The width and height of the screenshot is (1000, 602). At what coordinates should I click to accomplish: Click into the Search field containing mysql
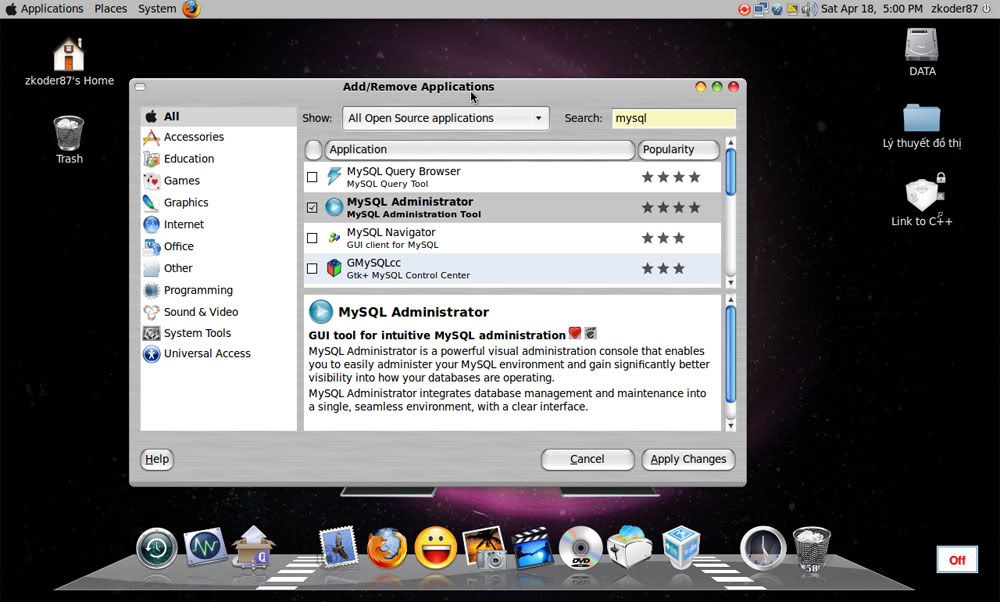(673, 118)
